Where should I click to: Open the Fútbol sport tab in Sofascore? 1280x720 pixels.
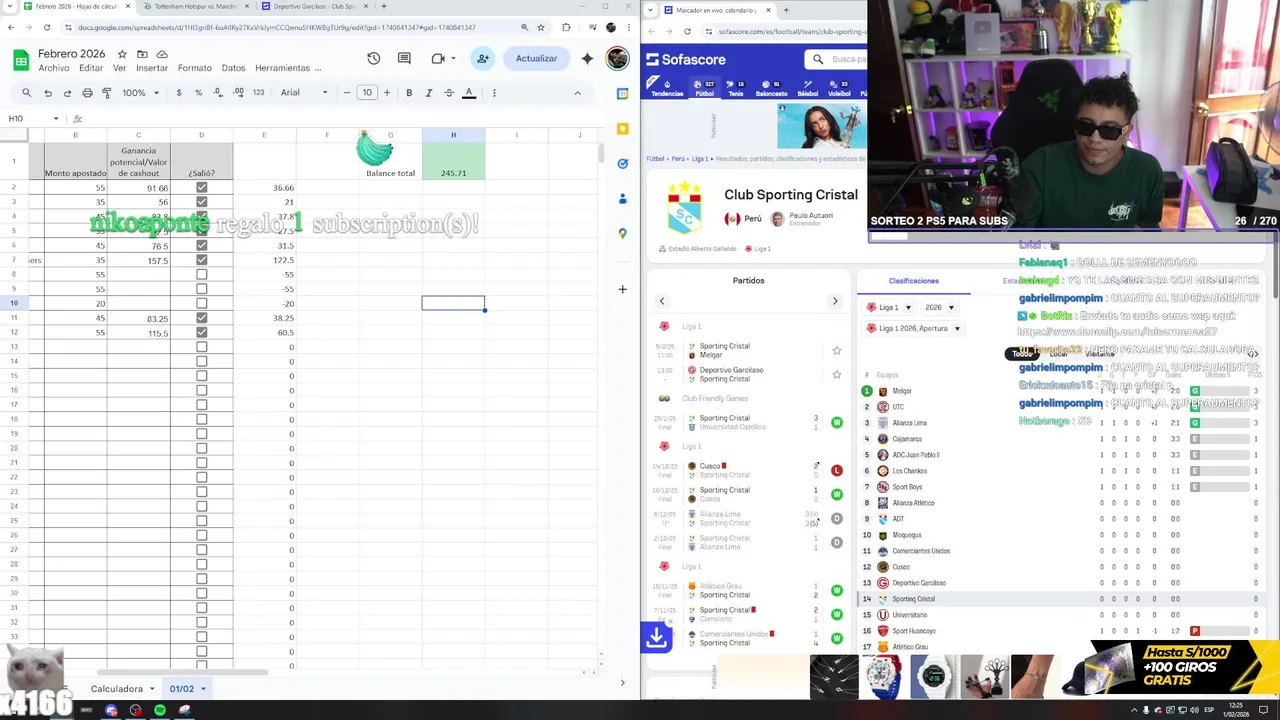tap(705, 89)
